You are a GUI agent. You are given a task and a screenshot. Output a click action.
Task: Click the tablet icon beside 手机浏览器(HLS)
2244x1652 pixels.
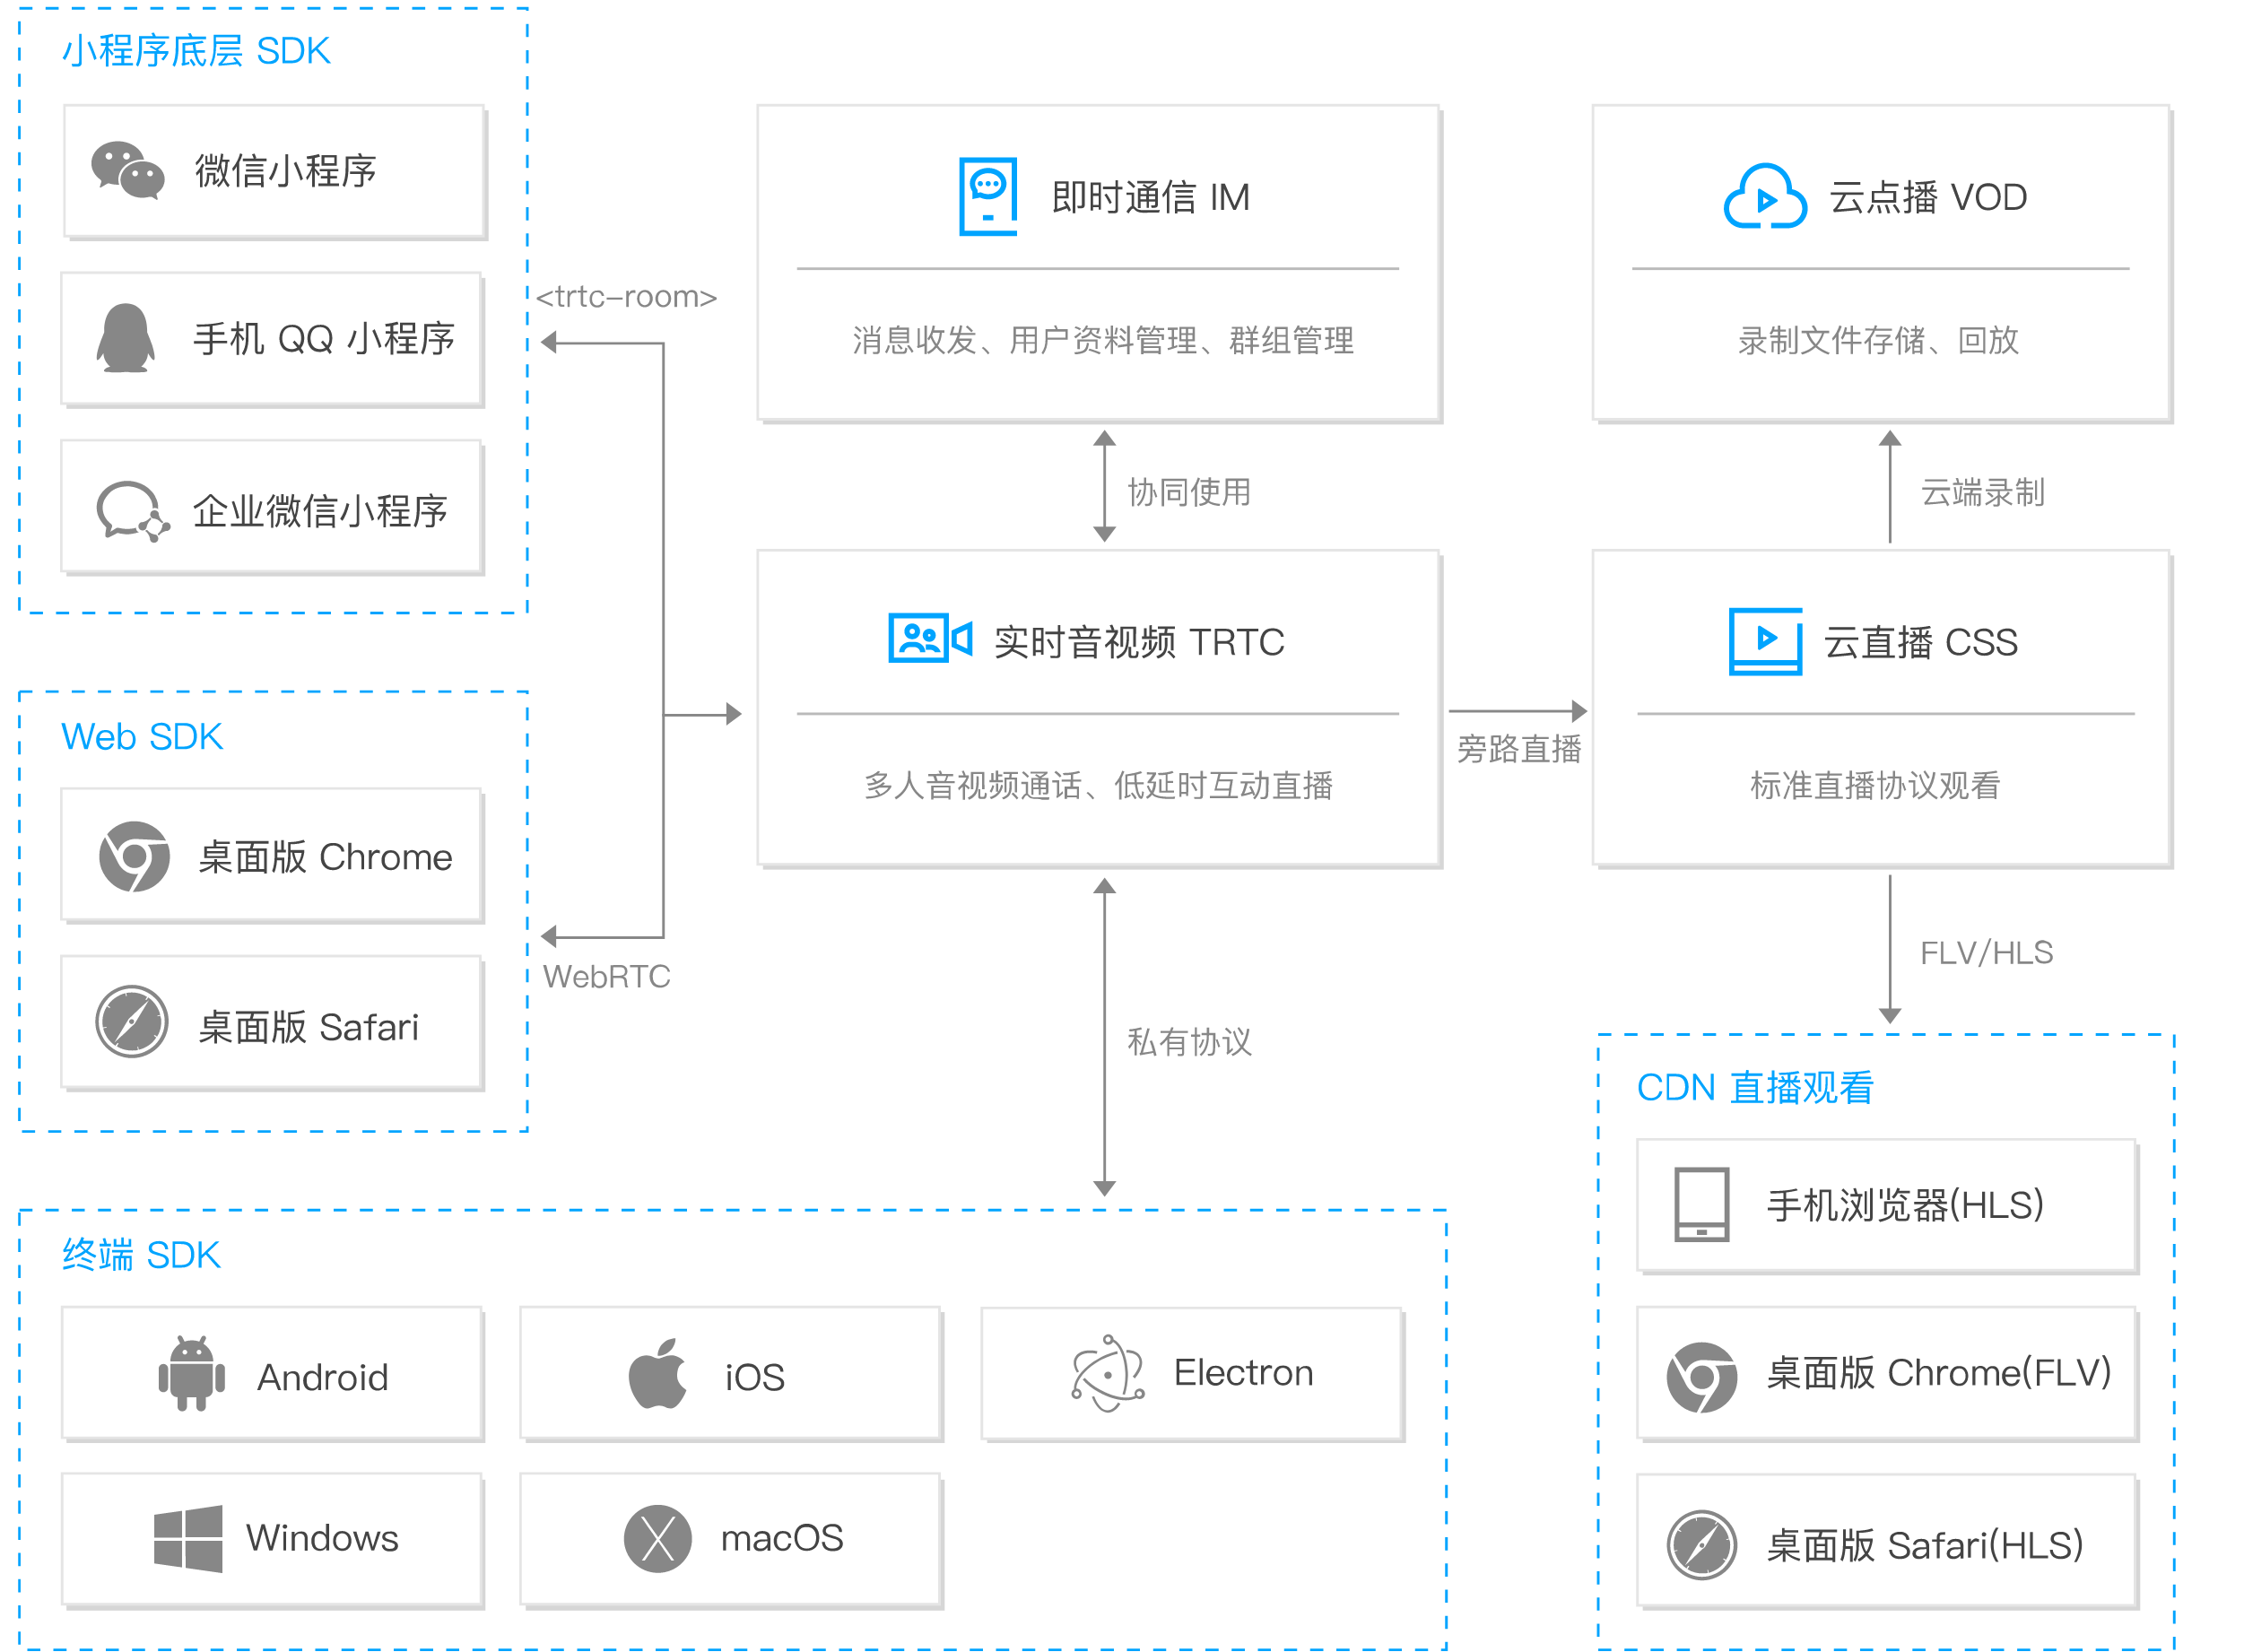coord(1702,1204)
